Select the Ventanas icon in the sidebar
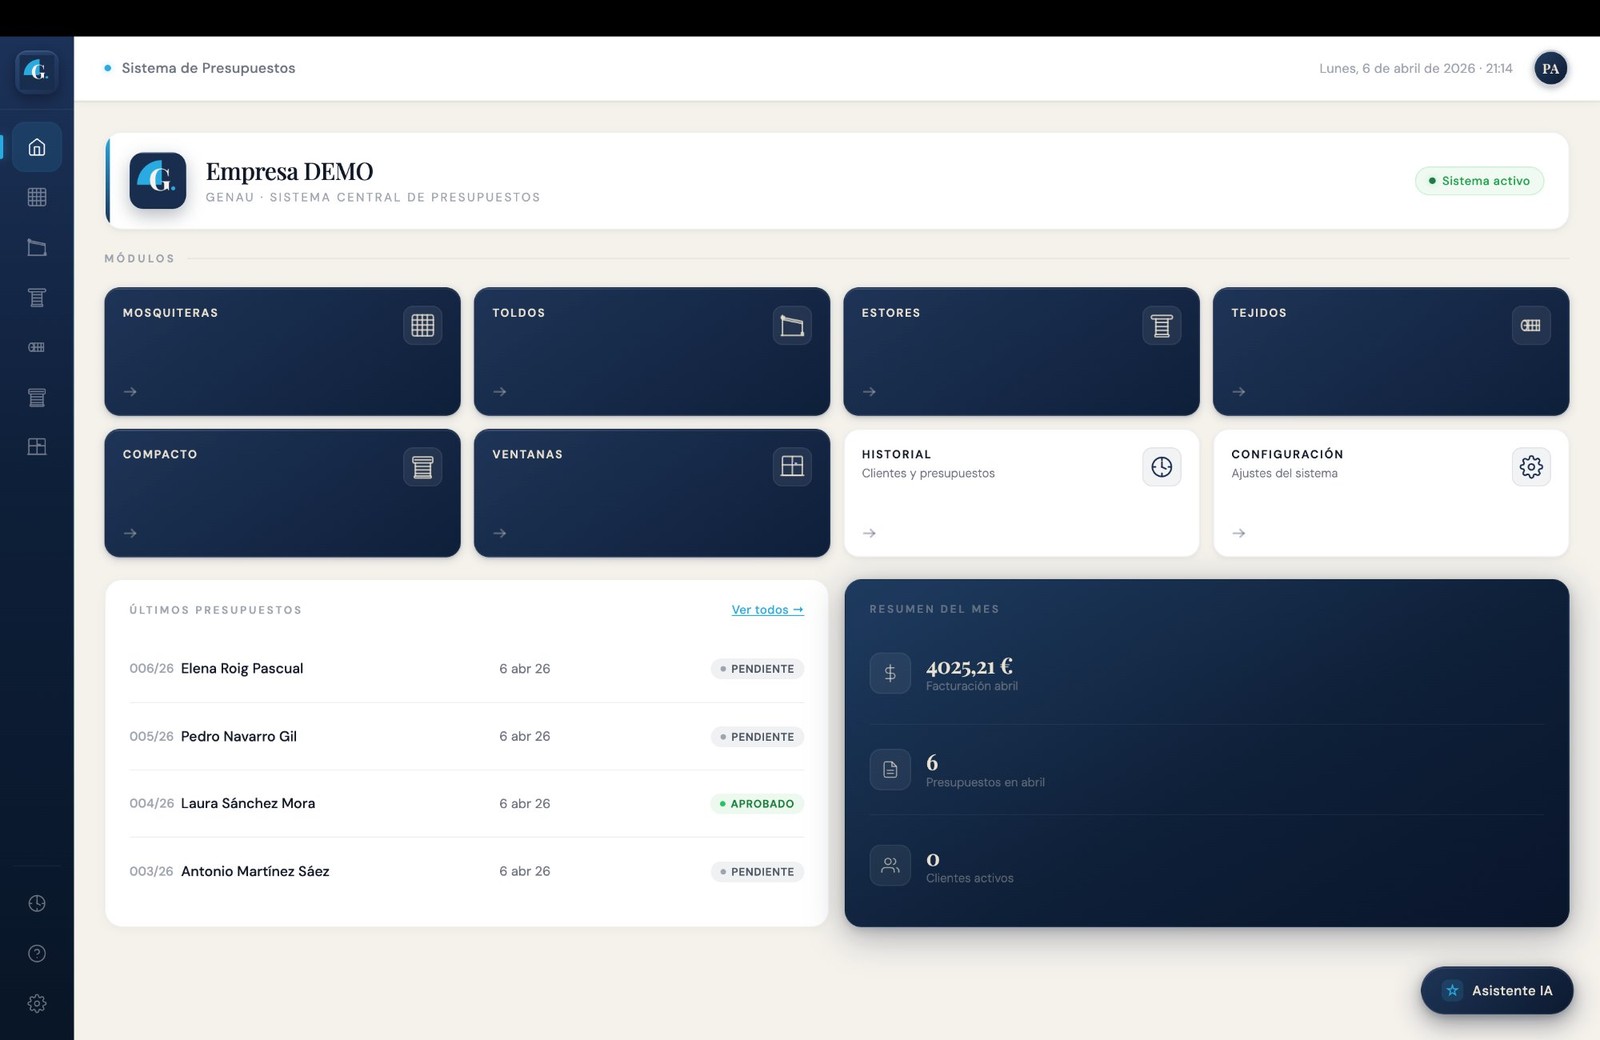This screenshot has height=1040, width=1600. coord(37,447)
